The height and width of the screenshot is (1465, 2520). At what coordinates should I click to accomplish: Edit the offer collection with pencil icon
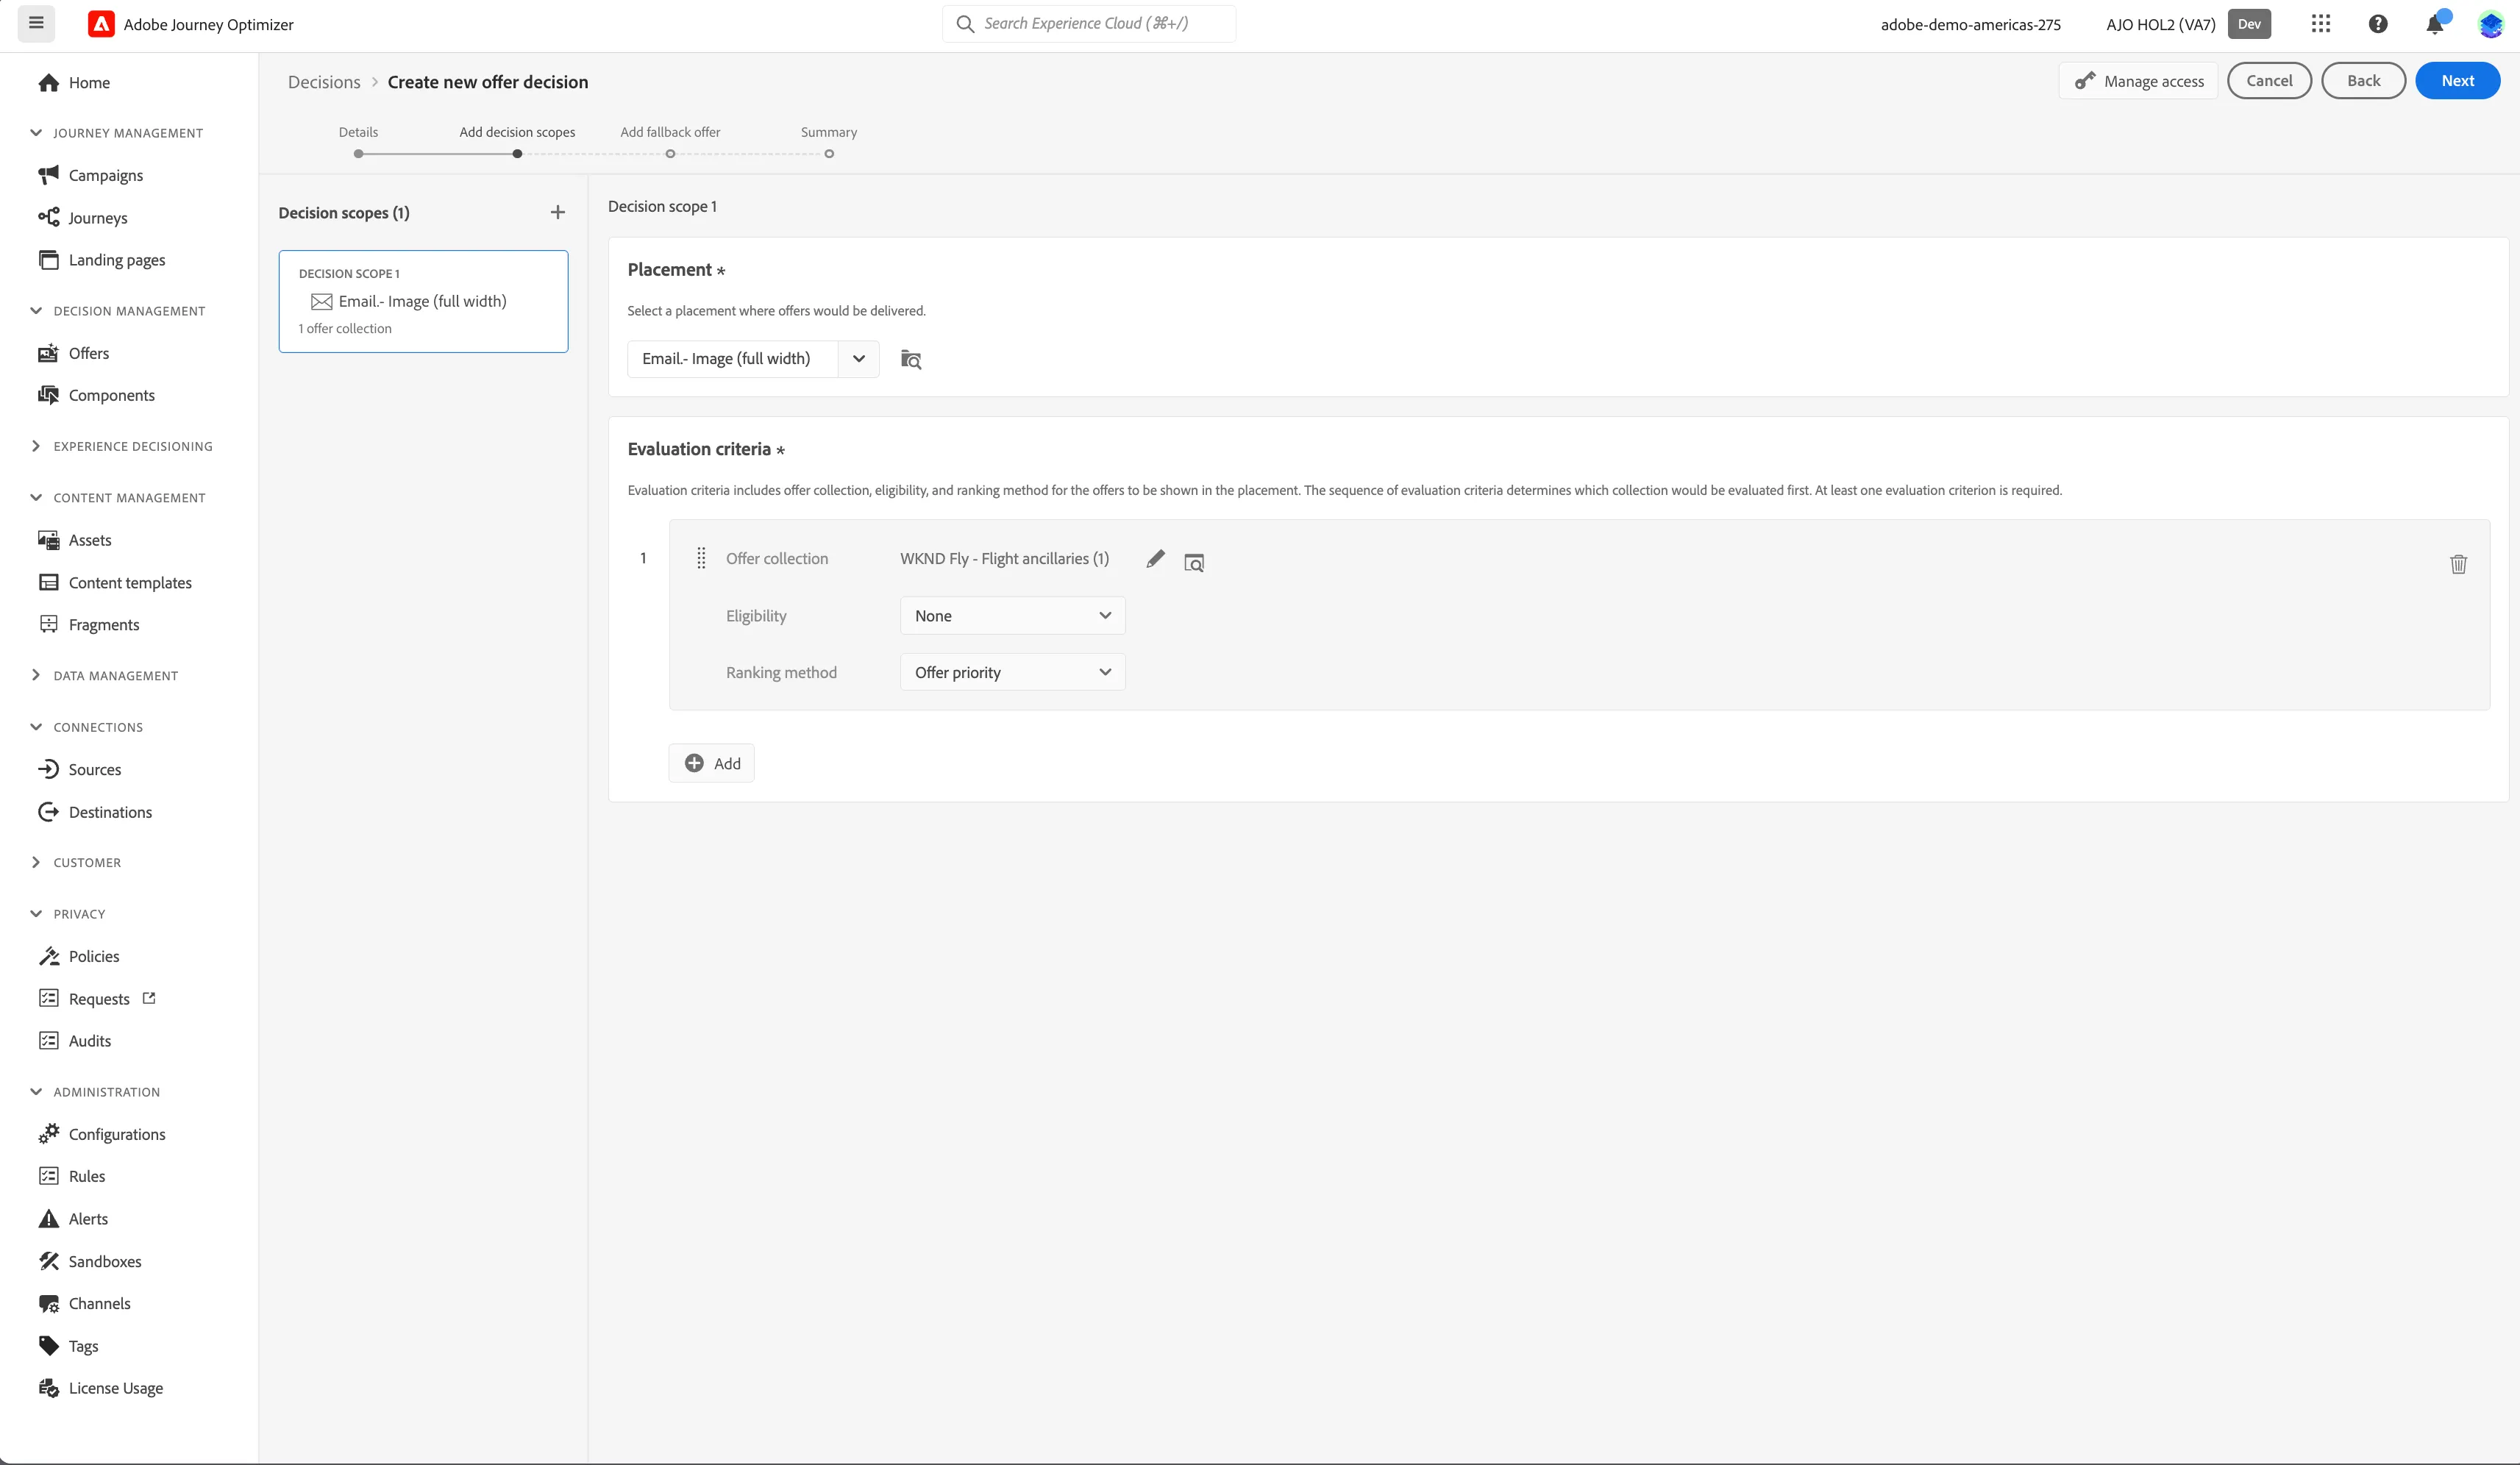(1155, 559)
